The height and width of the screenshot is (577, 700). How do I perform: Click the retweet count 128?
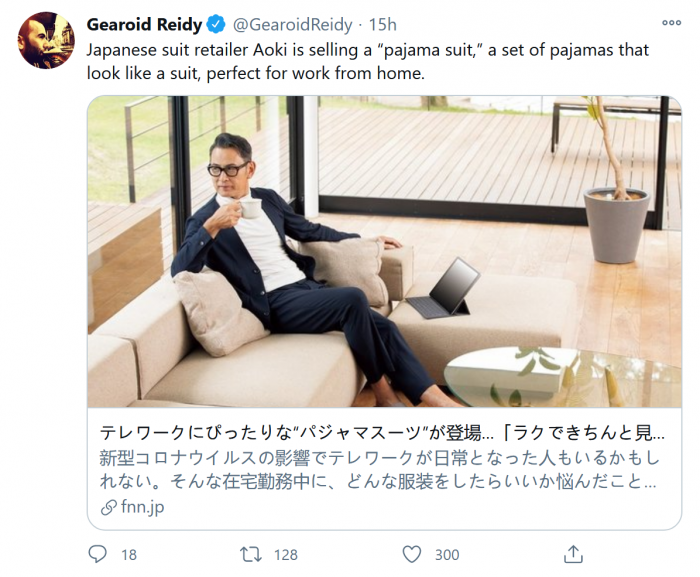click(286, 555)
